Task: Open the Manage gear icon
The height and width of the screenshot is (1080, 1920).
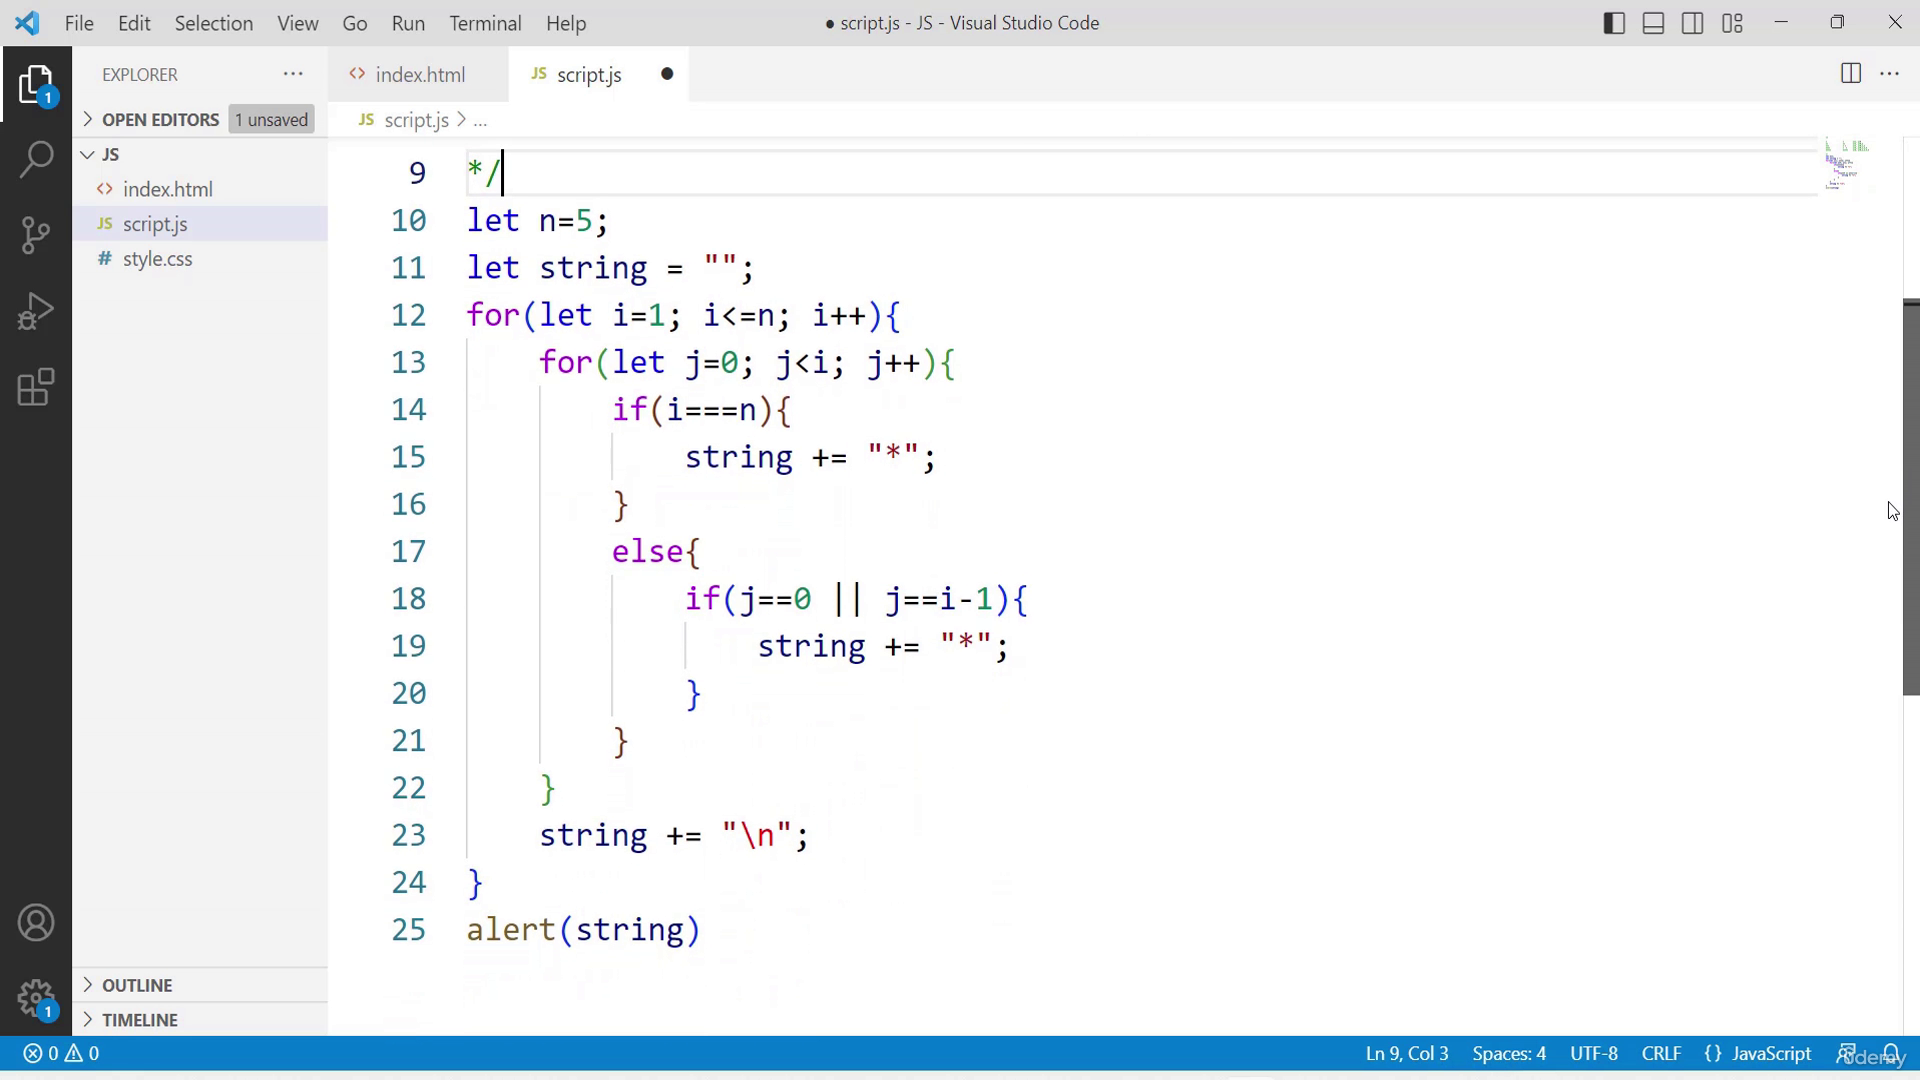Action: pos(36,998)
